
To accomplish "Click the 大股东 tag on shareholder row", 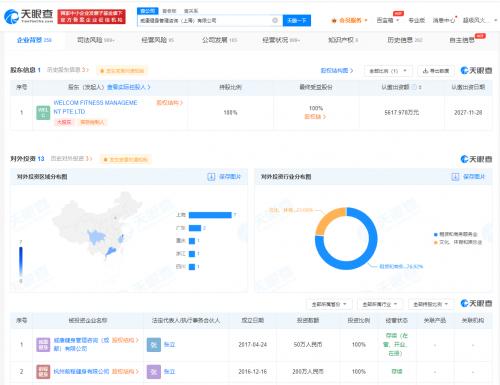I will pyautogui.click(x=64, y=122).
